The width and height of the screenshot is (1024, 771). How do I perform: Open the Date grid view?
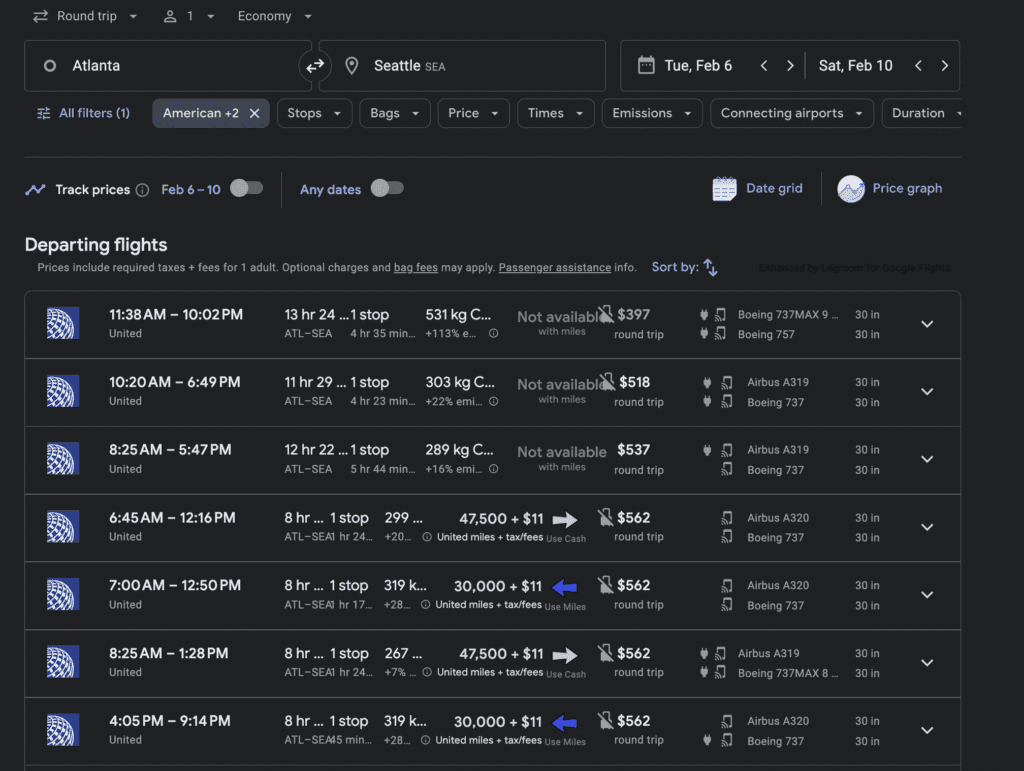click(757, 188)
